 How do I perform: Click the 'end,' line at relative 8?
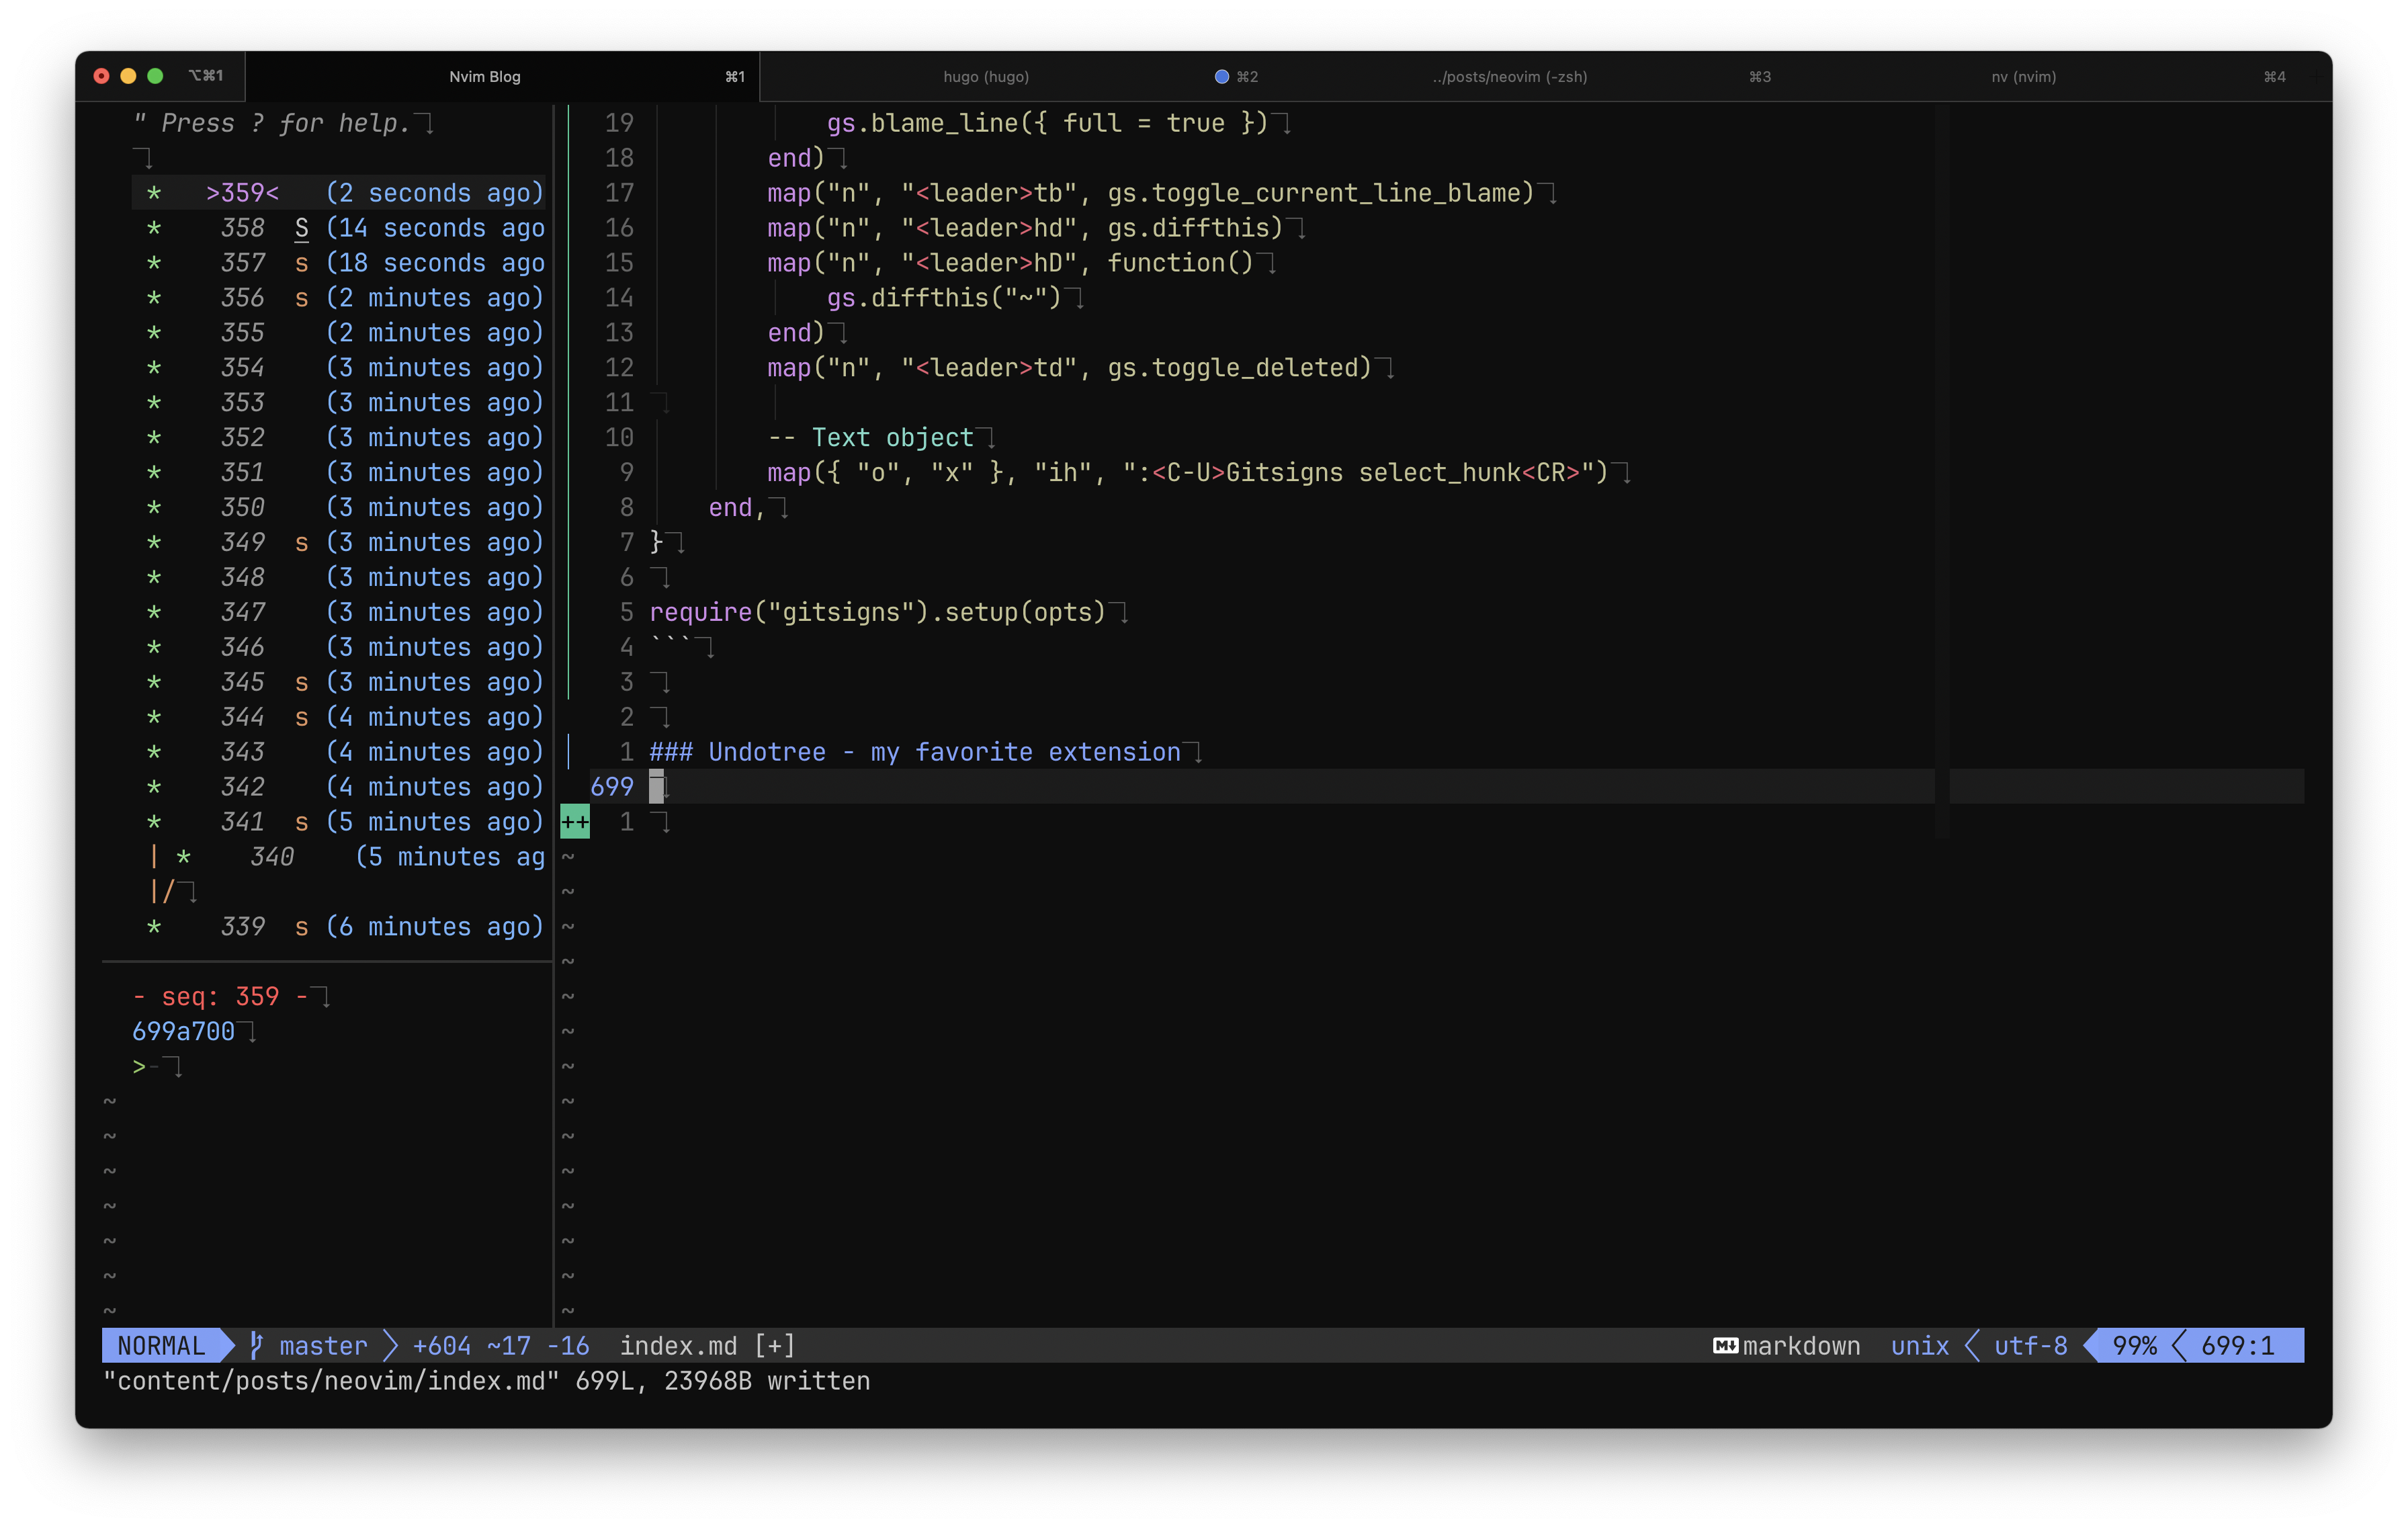click(737, 507)
